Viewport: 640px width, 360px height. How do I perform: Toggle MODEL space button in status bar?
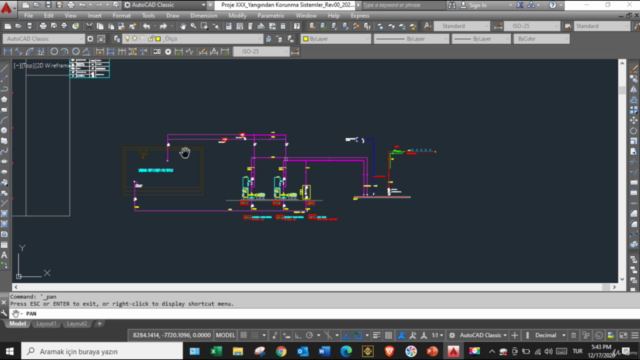tap(225, 336)
